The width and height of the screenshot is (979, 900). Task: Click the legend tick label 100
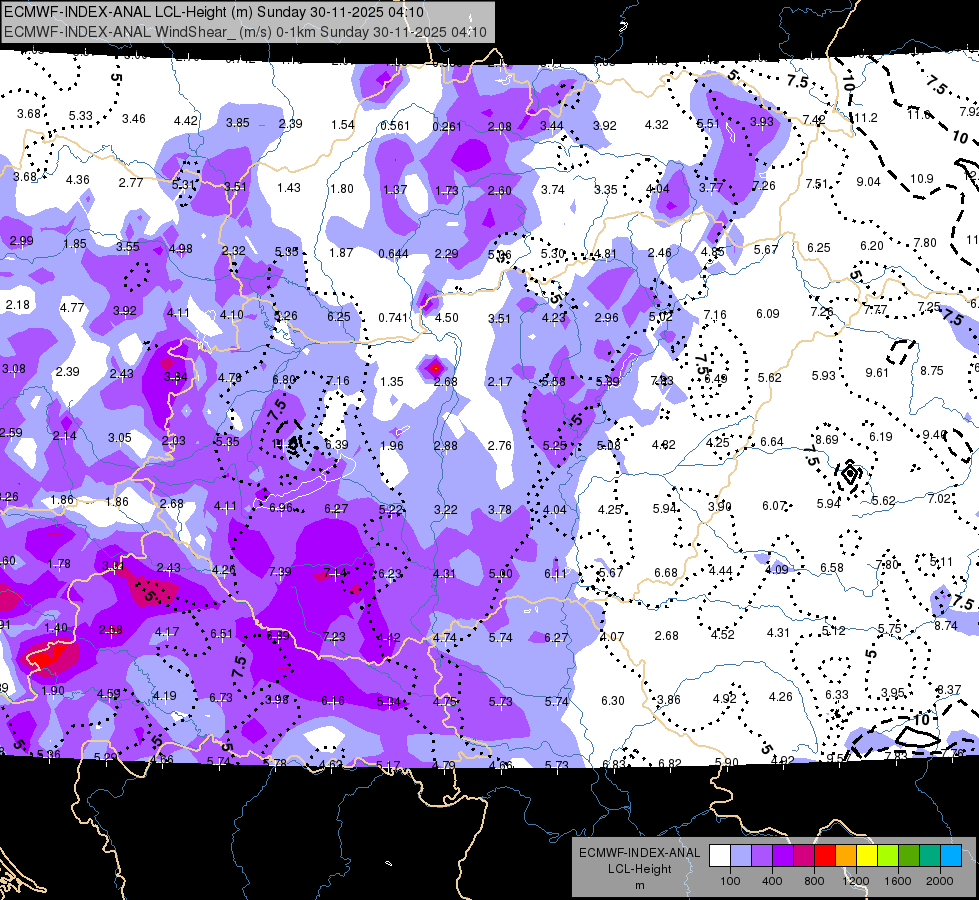730,881
